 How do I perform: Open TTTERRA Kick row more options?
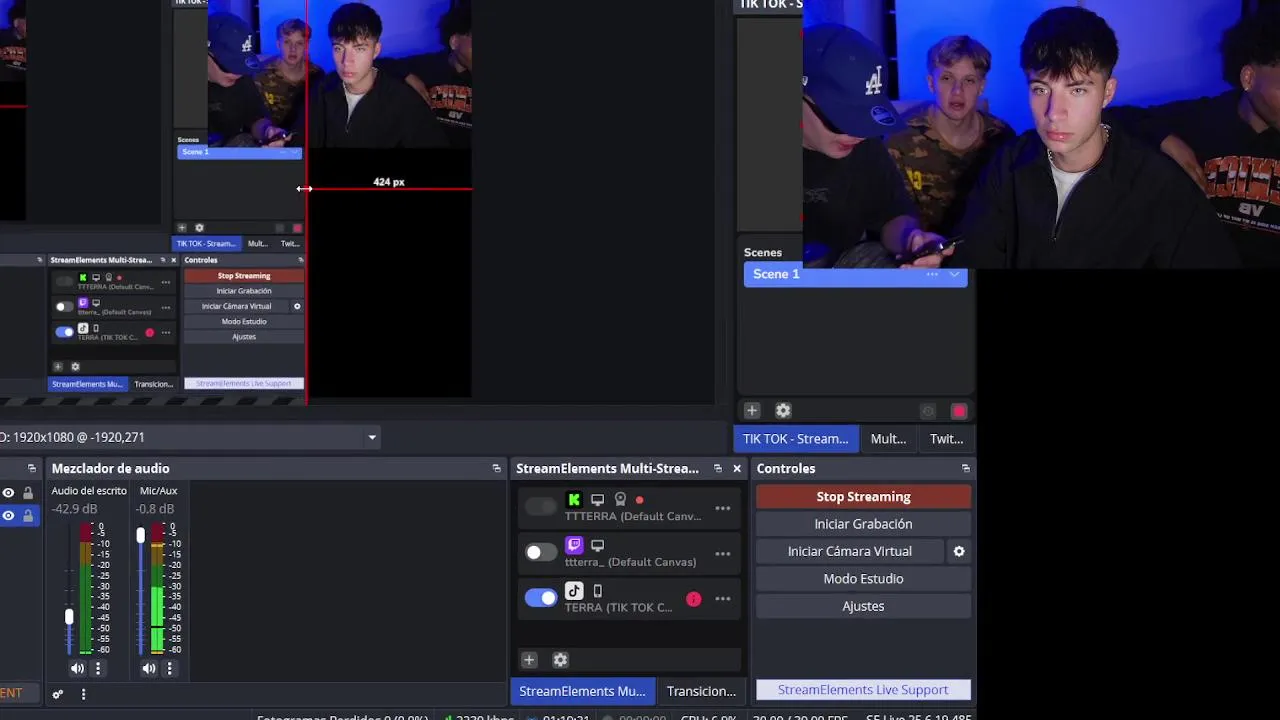(723, 508)
